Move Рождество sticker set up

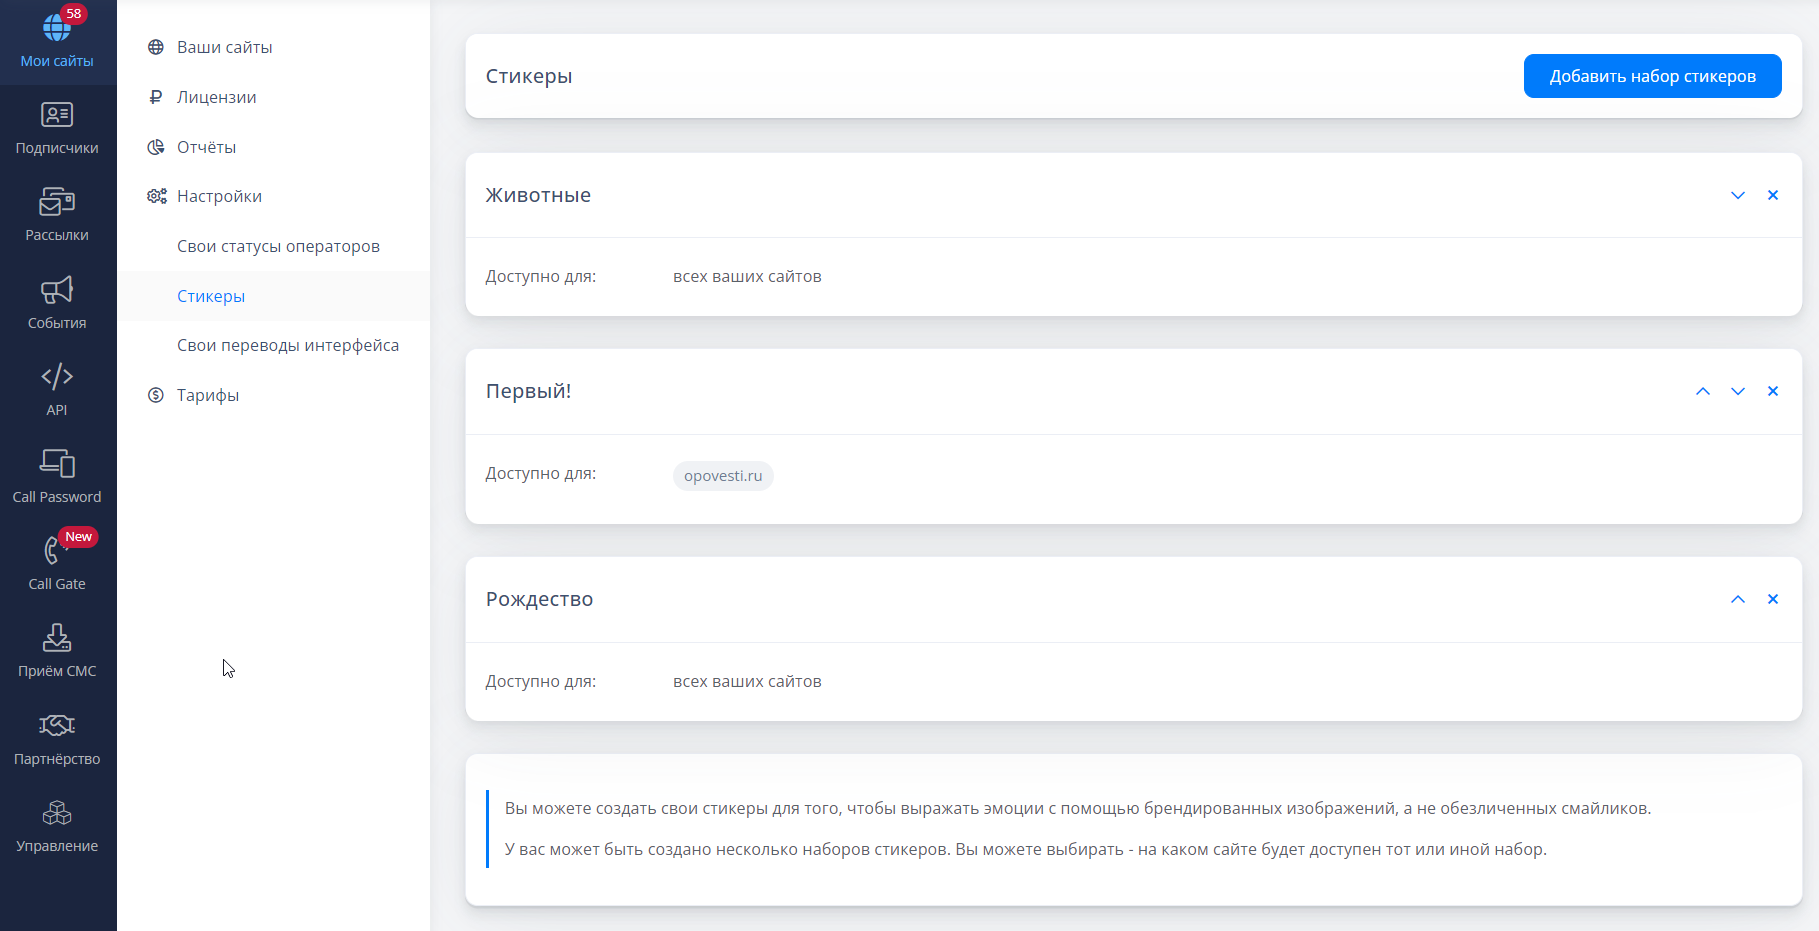tap(1738, 600)
